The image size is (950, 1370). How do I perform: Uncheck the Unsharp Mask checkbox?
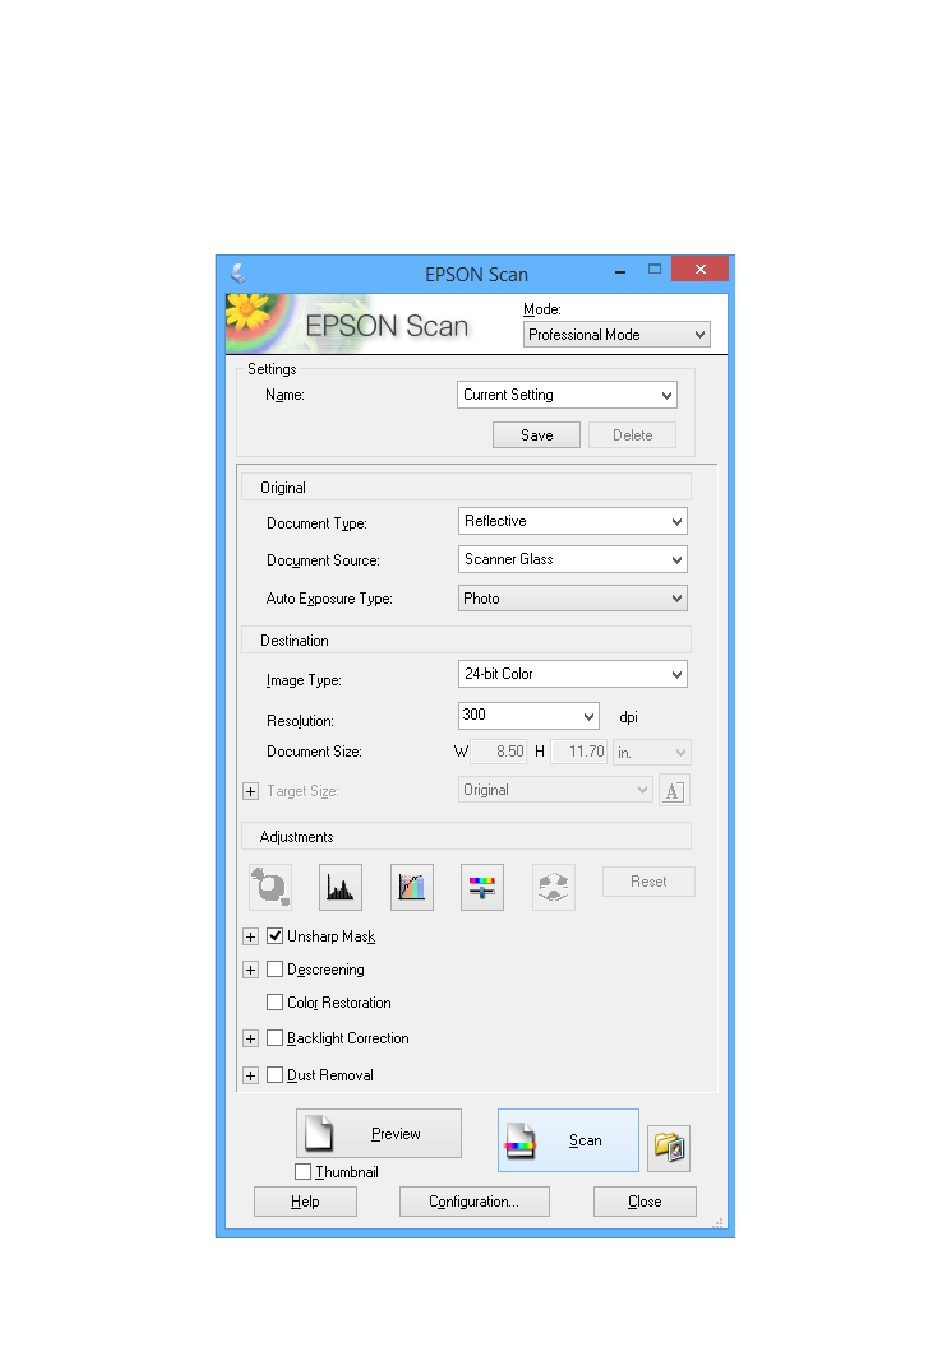[275, 936]
